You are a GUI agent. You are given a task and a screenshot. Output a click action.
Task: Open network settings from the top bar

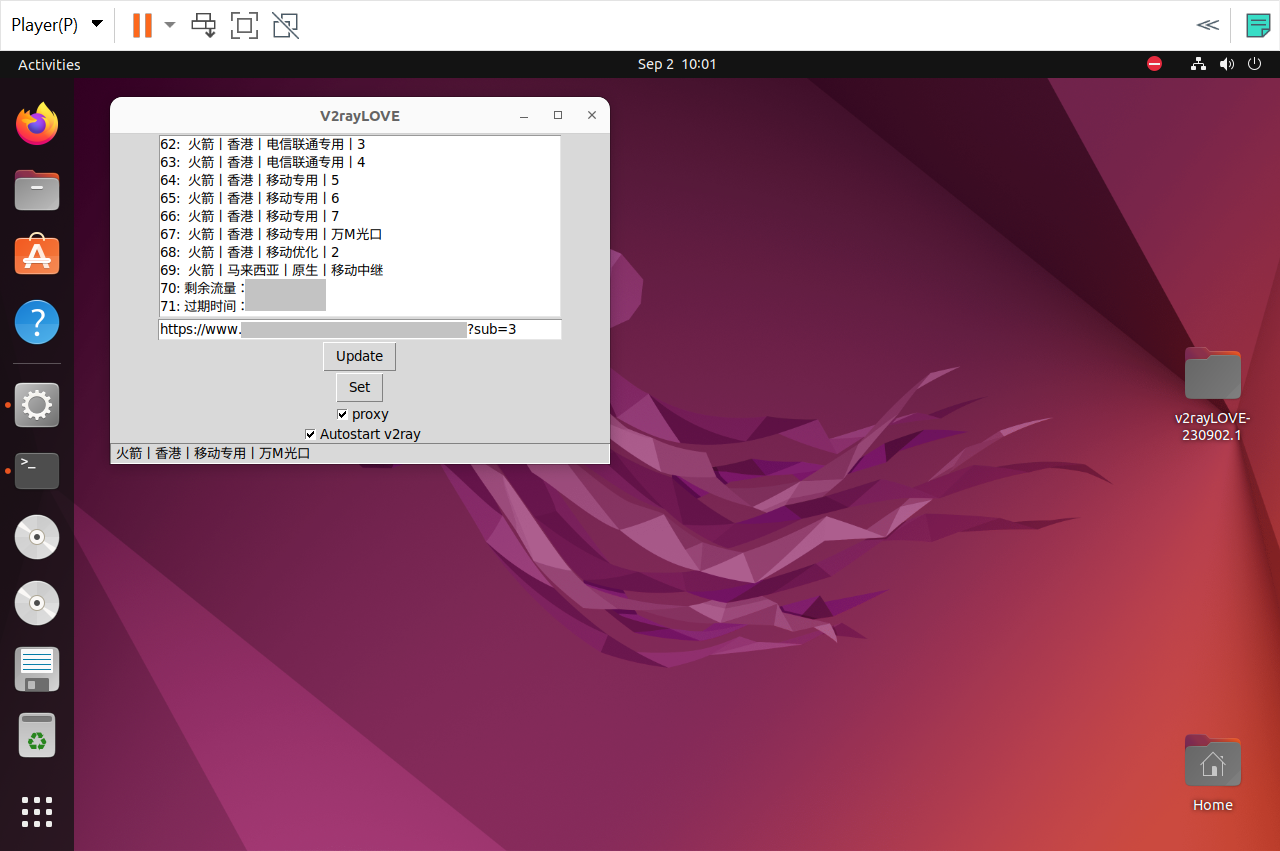coord(1198,63)
